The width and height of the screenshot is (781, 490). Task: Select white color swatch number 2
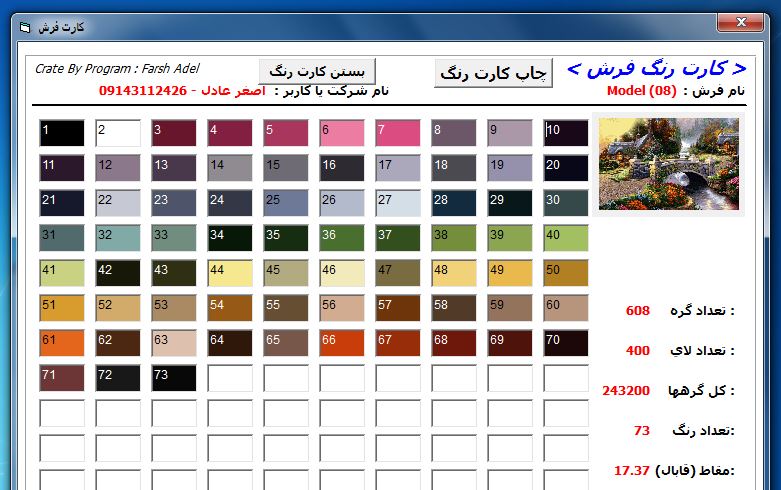[x=118, y=134]
